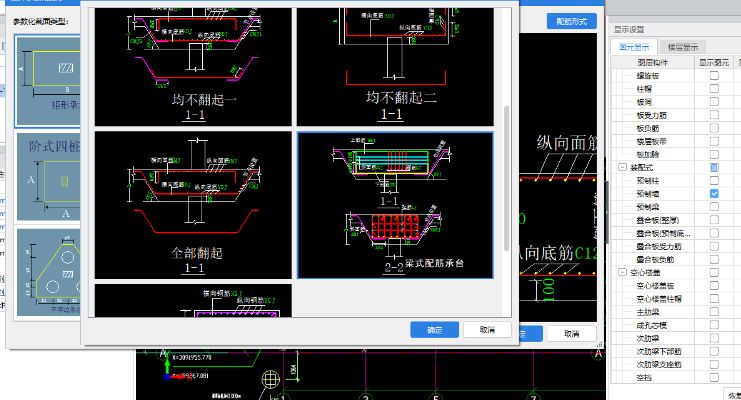Screen dimensions: 741x400
Task: Select the 预制梁 row label
Action: (x=647, y=207)
